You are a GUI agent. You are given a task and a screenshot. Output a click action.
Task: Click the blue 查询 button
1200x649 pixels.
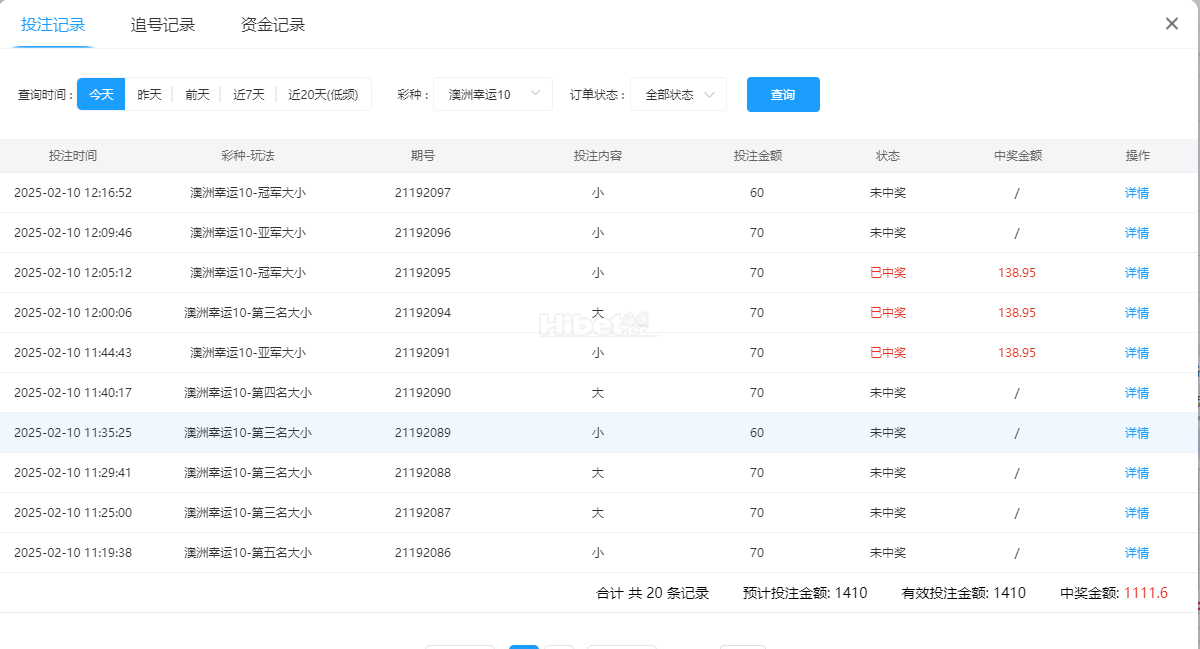pyautogui.click(x=783, y=94)
